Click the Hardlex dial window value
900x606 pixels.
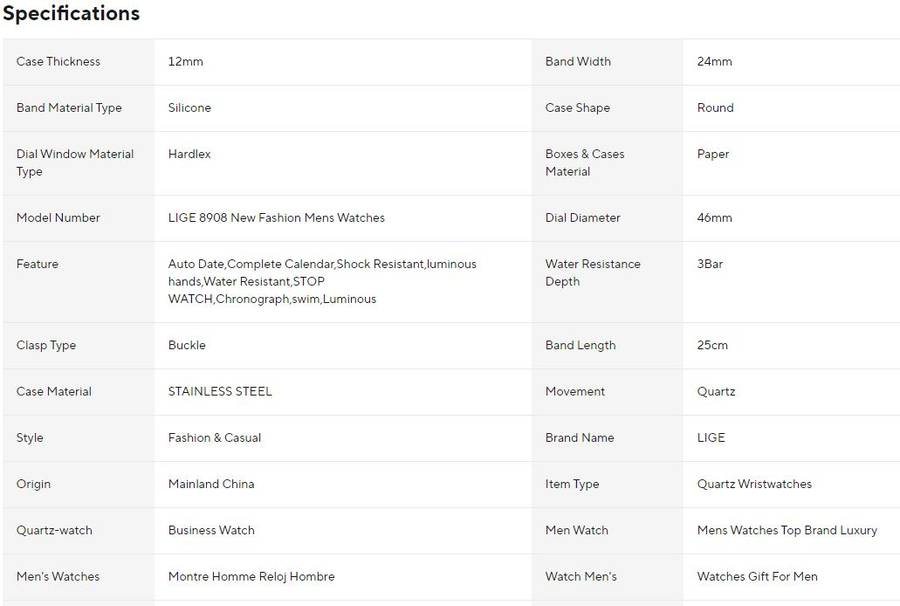click(x=189, y=154)
